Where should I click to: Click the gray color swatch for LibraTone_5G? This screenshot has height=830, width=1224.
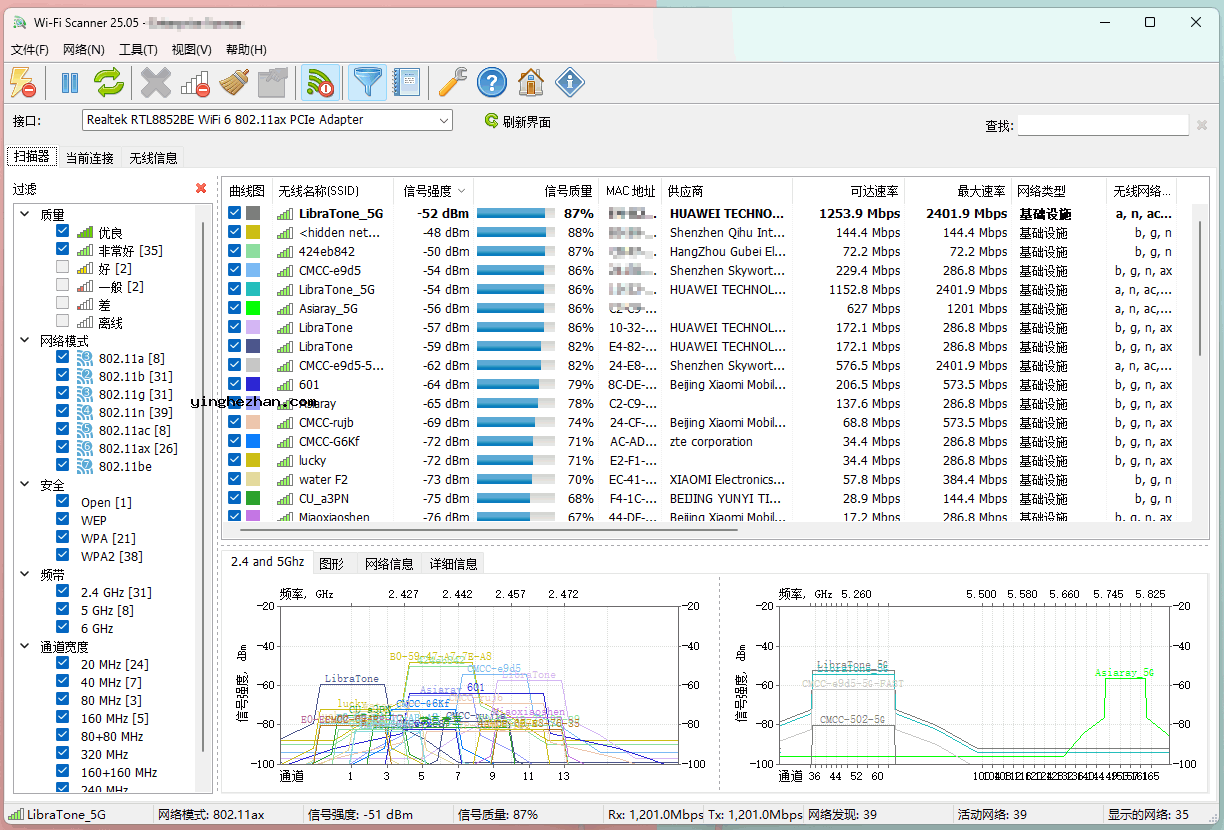(253, 213)
